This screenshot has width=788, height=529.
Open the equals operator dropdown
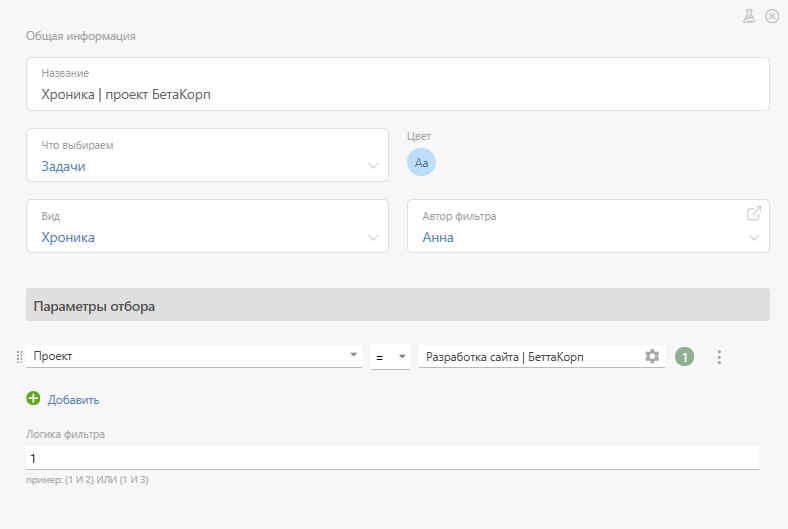coord(390,357)
